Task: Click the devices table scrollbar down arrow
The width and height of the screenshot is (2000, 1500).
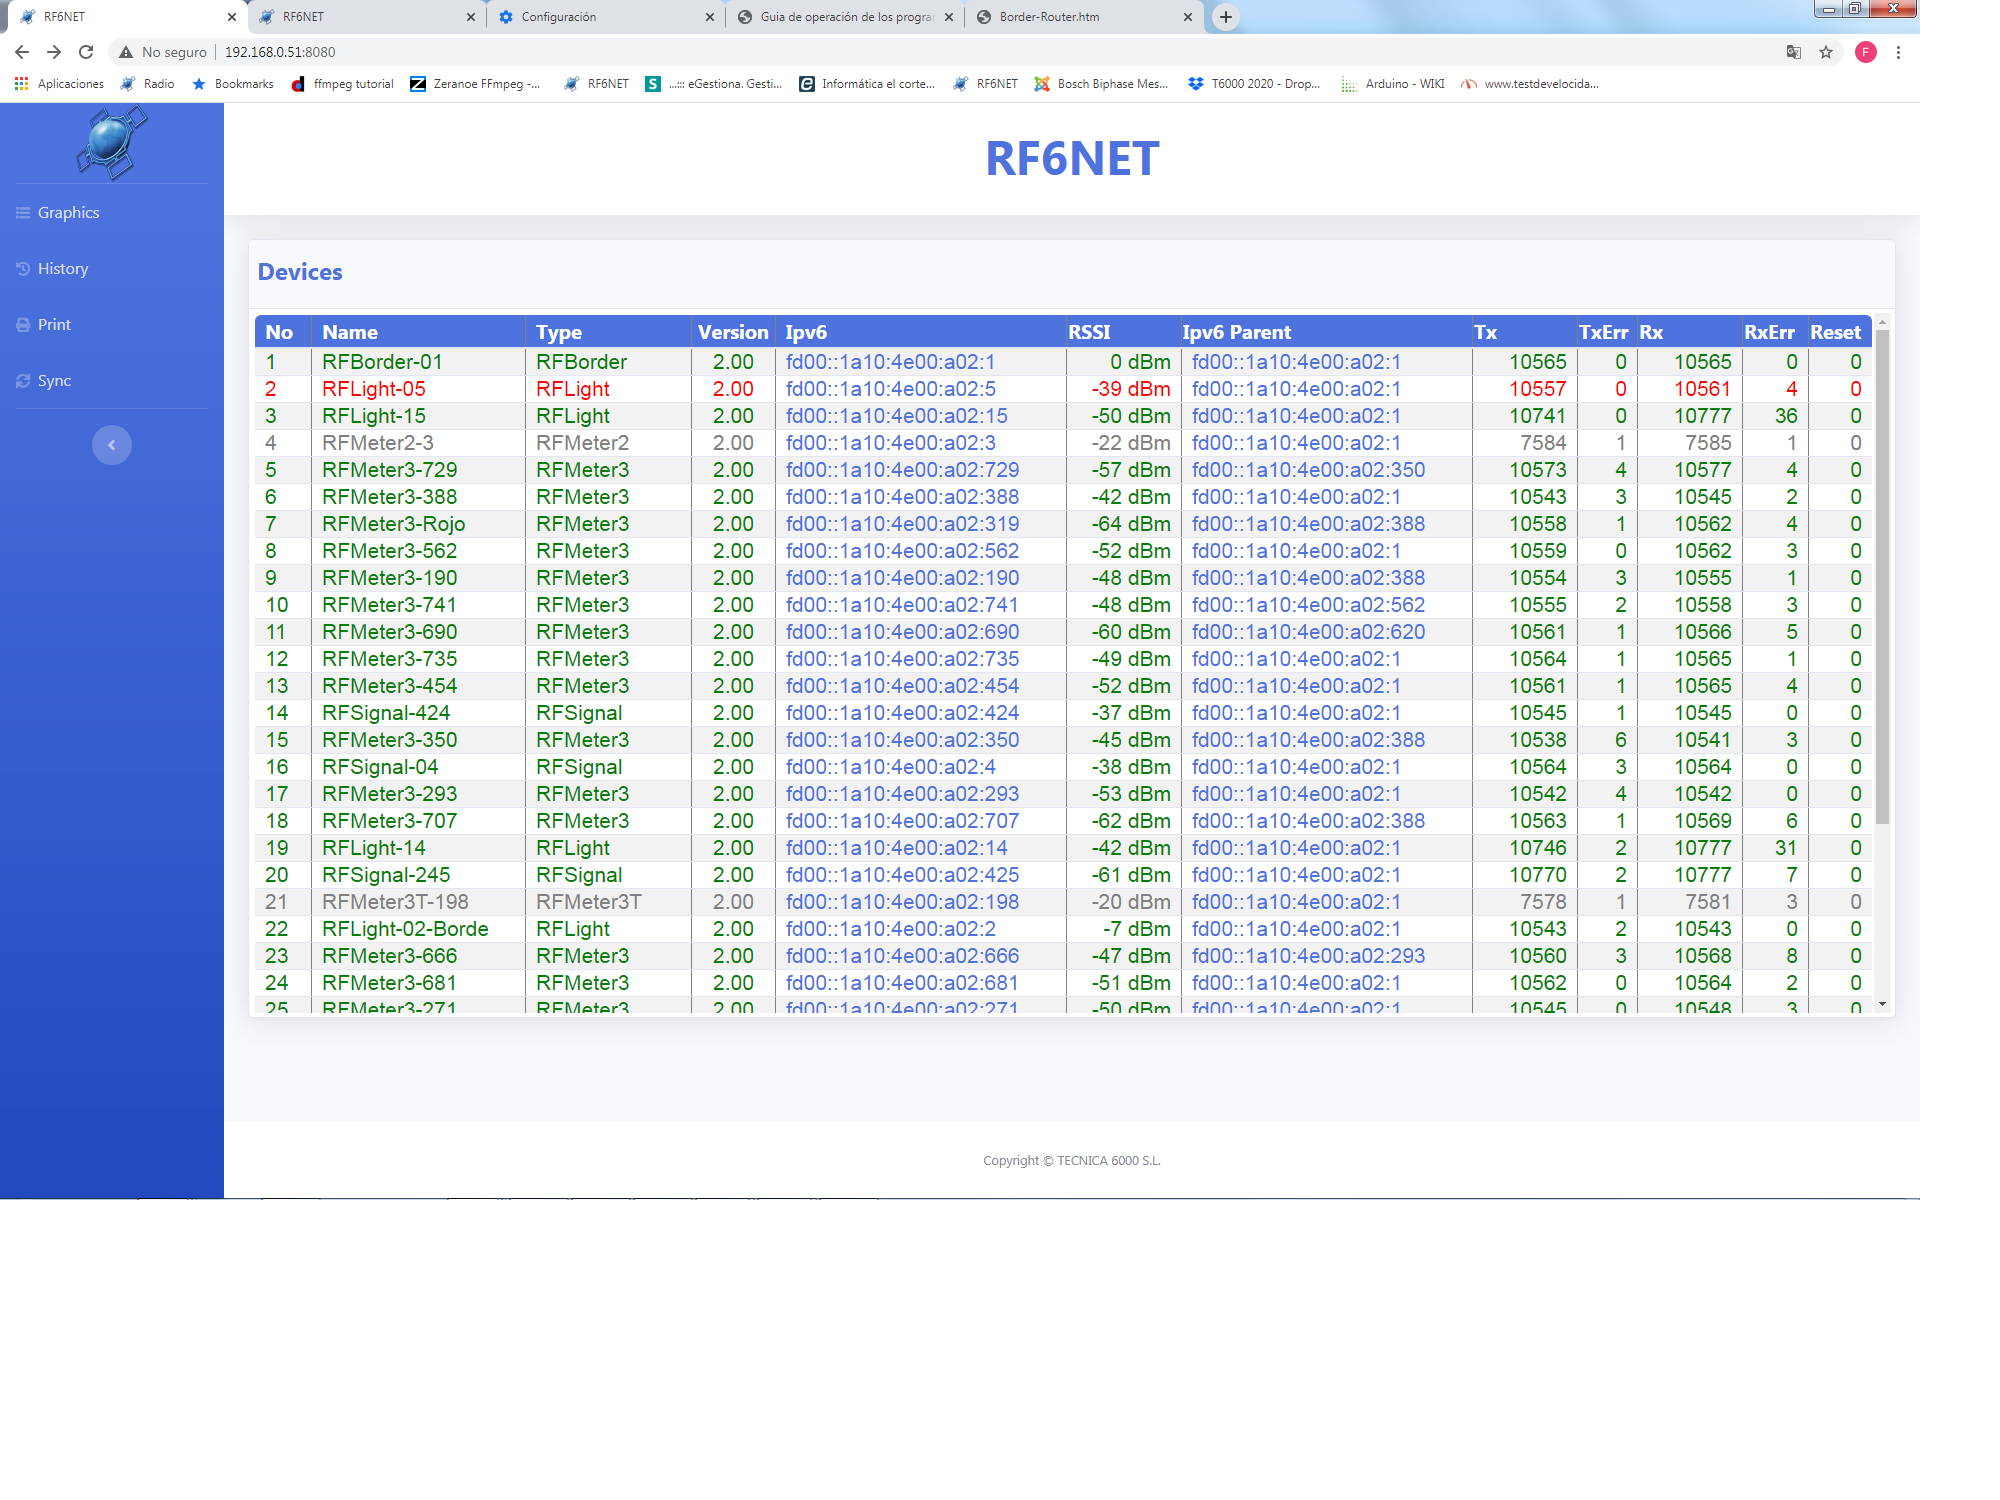Action: tap(1882, 1004)
